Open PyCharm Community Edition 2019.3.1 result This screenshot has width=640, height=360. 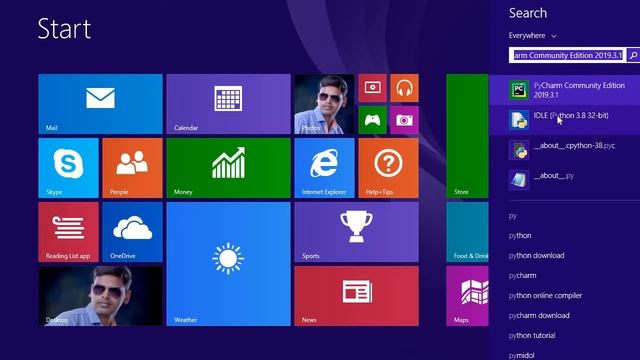(564, 90)
